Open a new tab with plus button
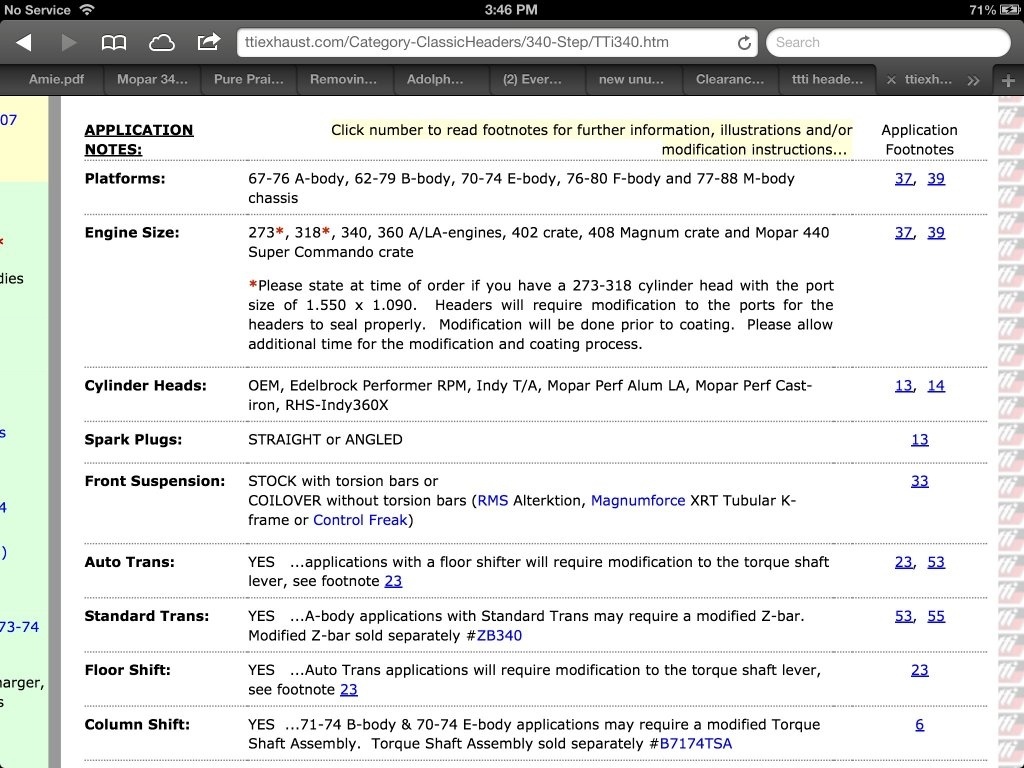Screen dimensions: 1024x768 click(1007, 80)
